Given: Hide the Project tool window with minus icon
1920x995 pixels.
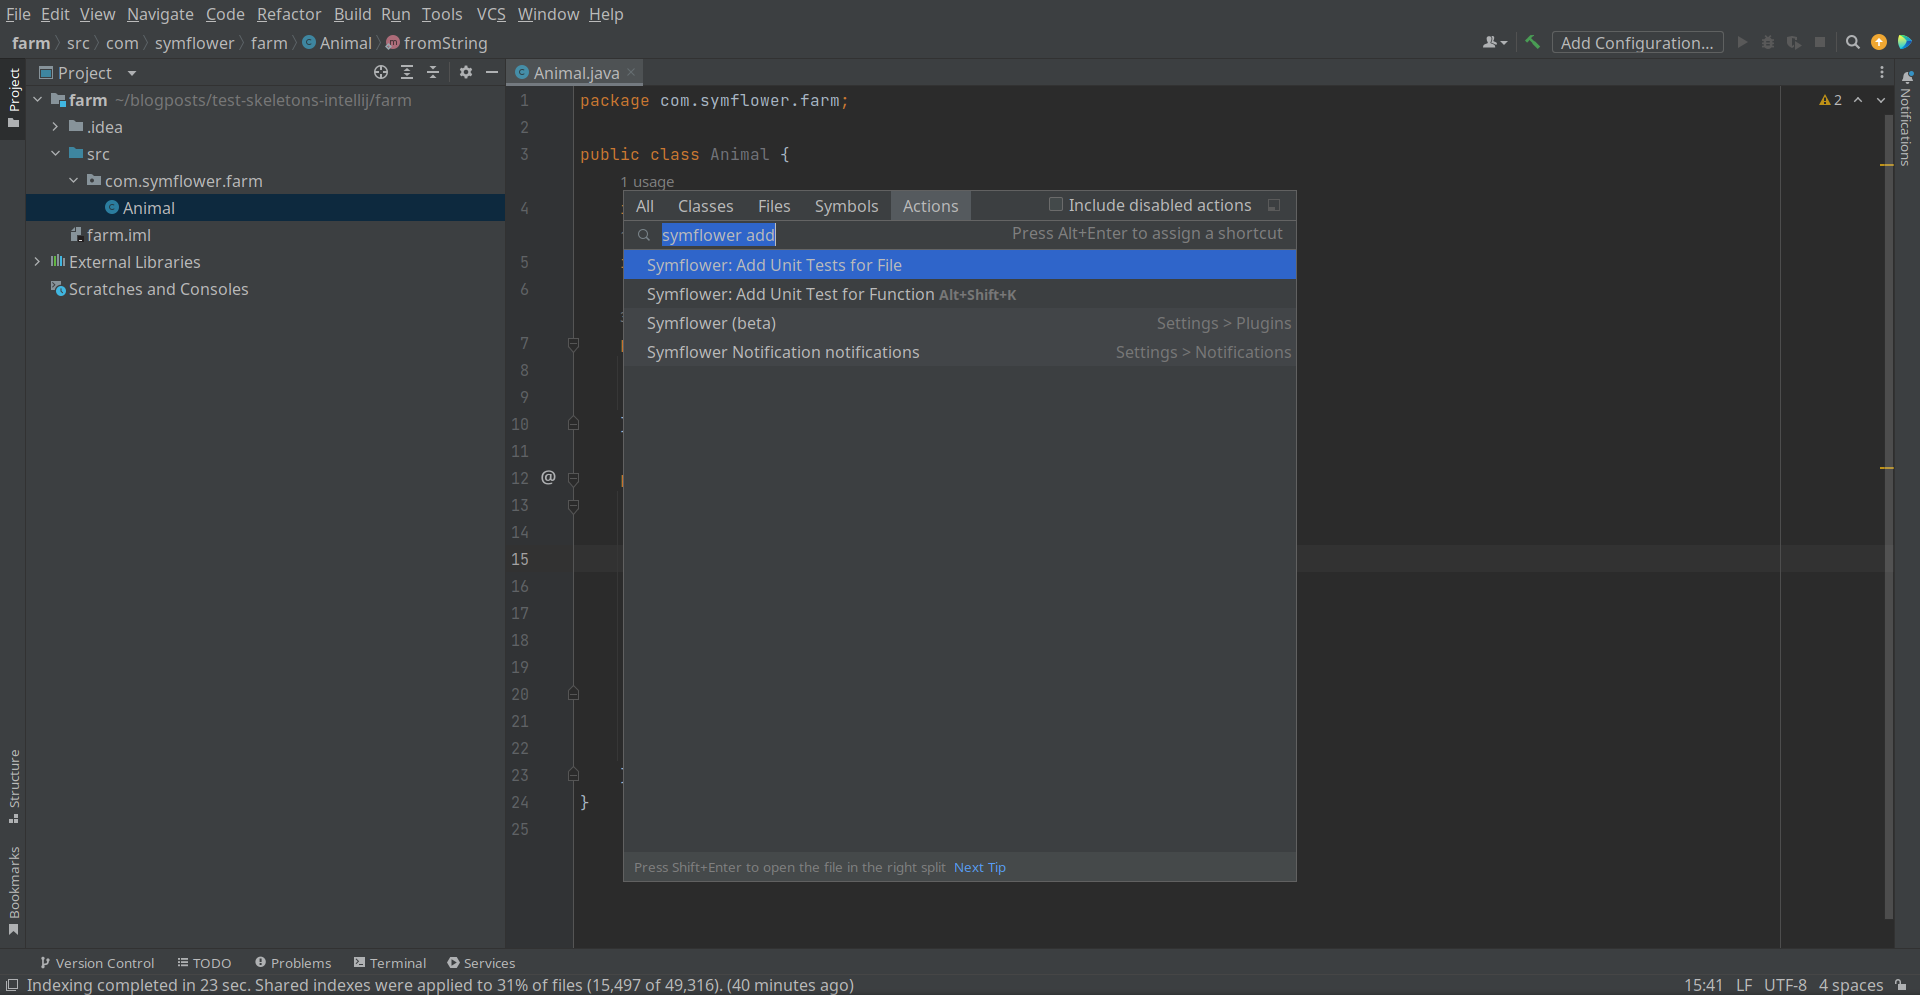Looking at the screenshot, I should coord(492,72).
